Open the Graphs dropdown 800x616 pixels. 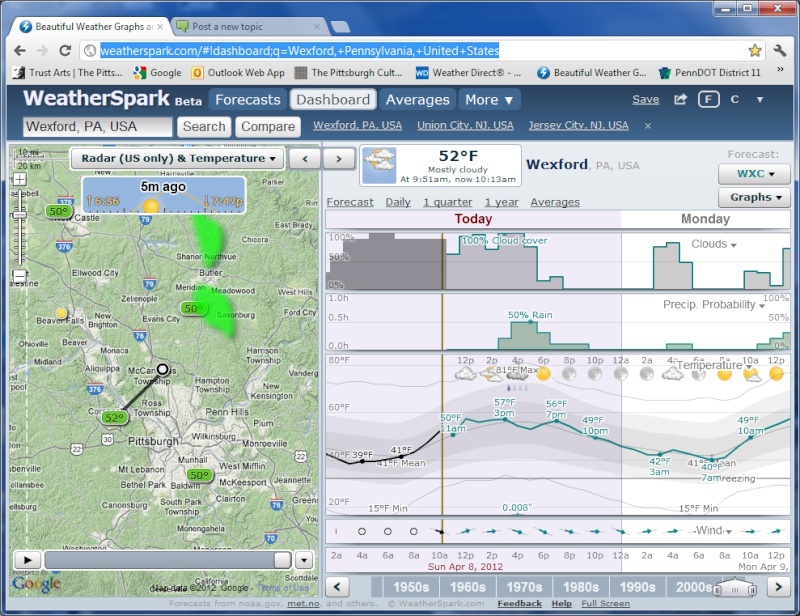754,197
